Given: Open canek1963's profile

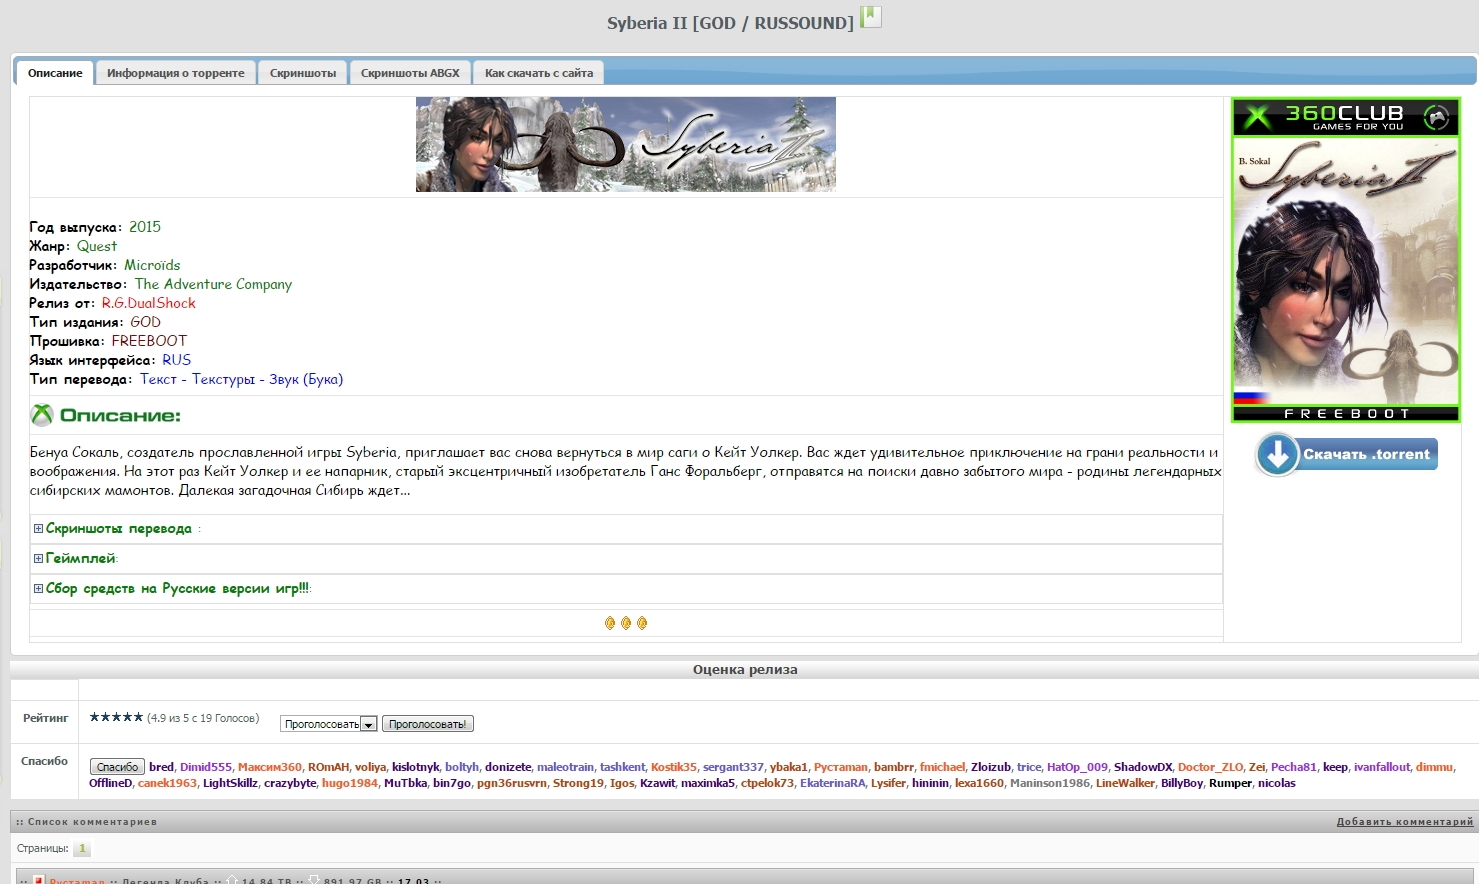Looking at the screenshot, I should [168, 783].
